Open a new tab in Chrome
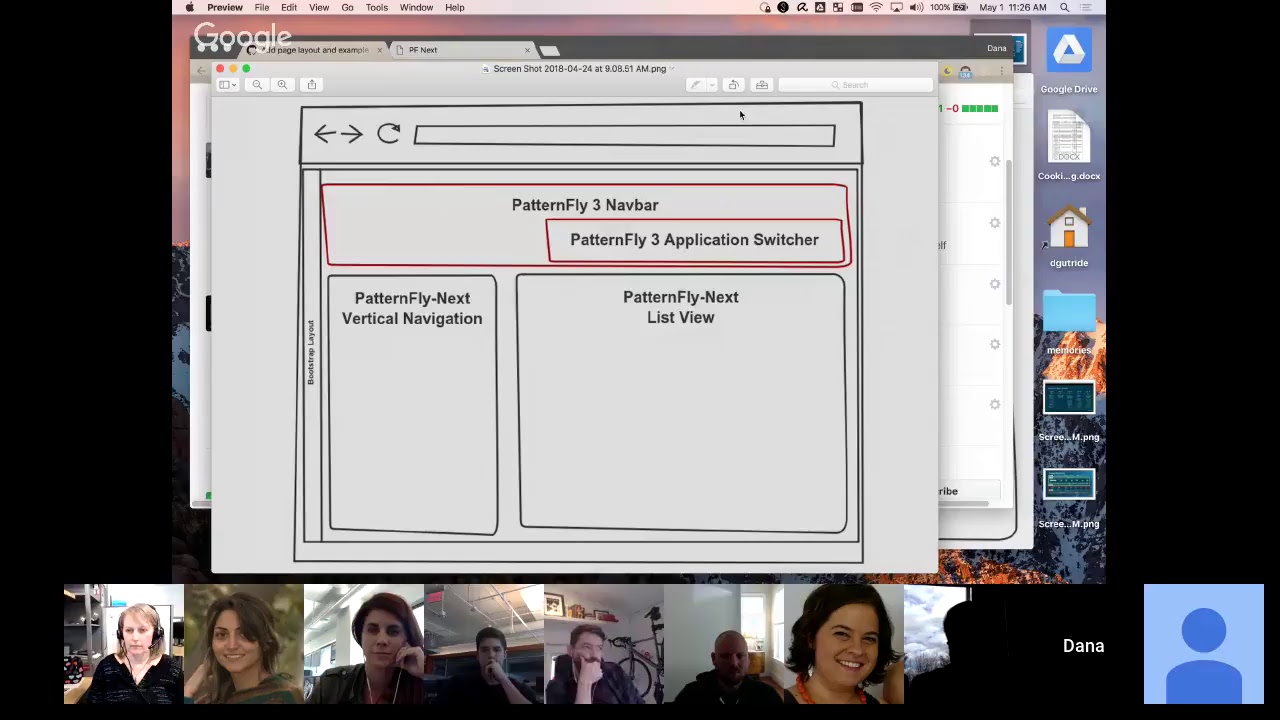Screen dimensions: 1280x720 550,50
